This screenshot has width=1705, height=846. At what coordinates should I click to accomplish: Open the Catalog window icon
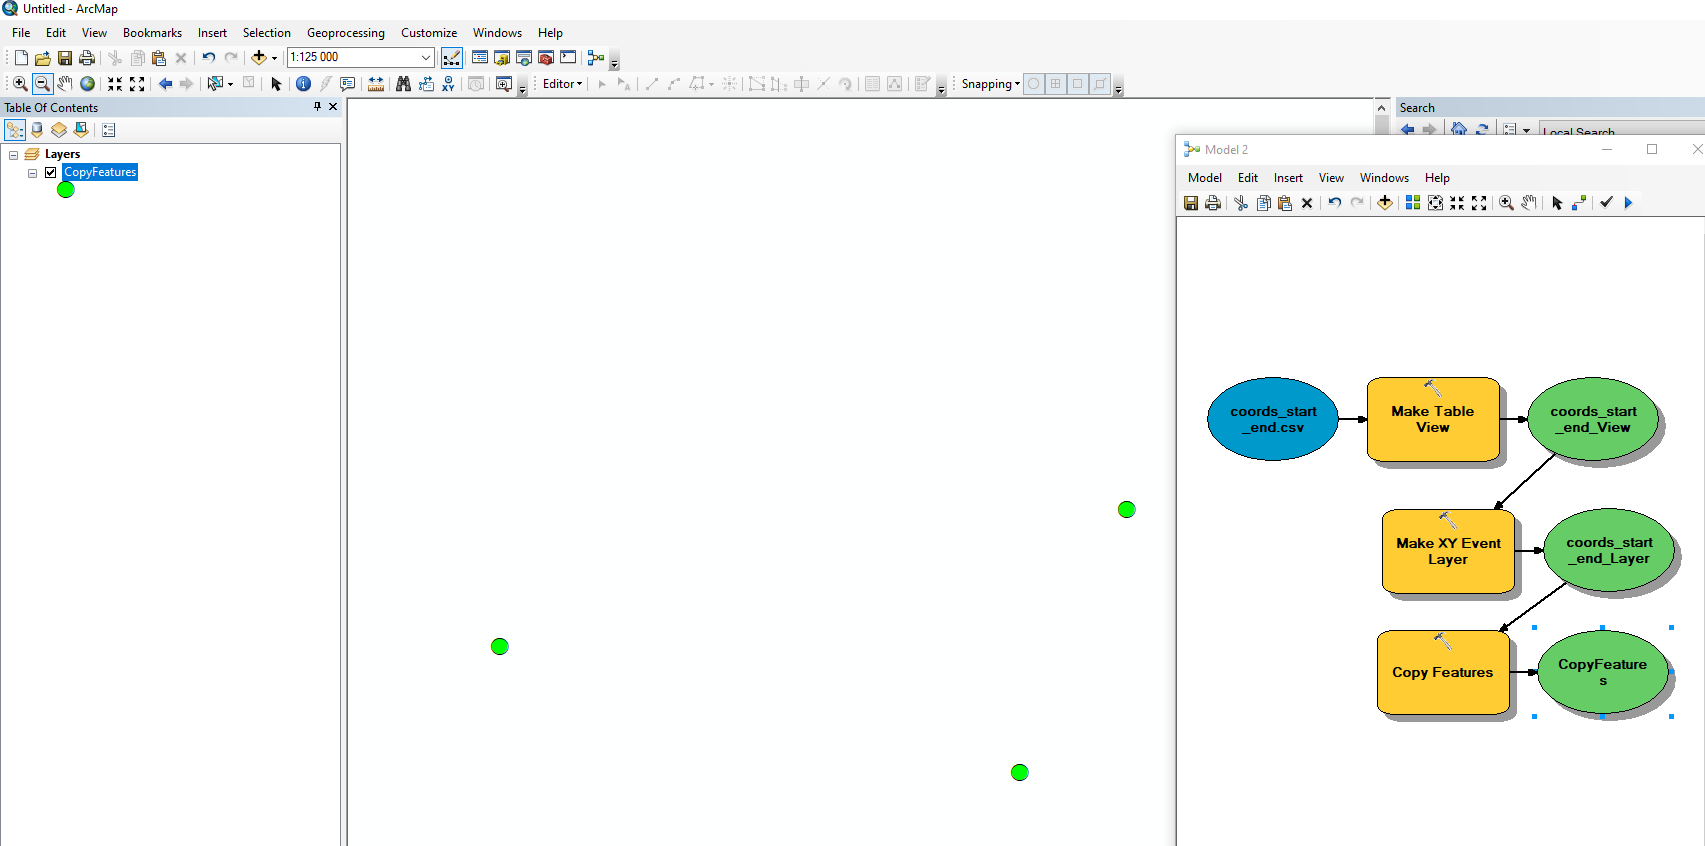pyautogui.click(x=502, y=58)
